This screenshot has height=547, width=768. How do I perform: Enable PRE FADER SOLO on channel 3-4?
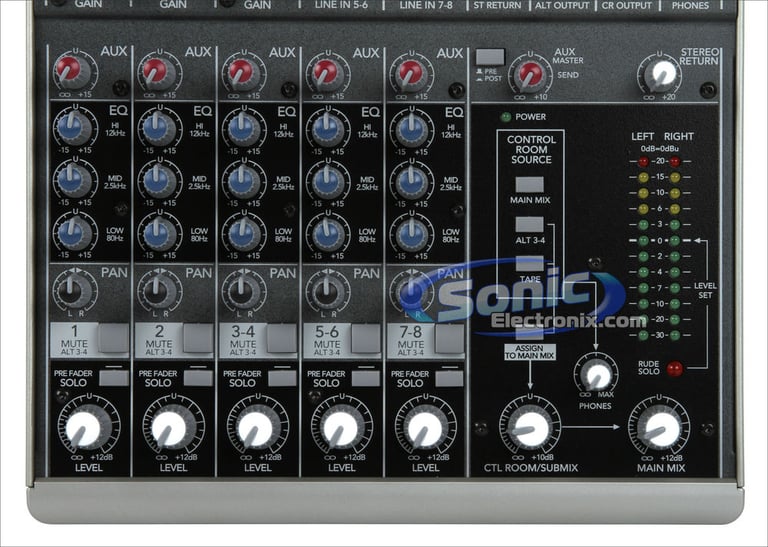(x=282, y=378)
